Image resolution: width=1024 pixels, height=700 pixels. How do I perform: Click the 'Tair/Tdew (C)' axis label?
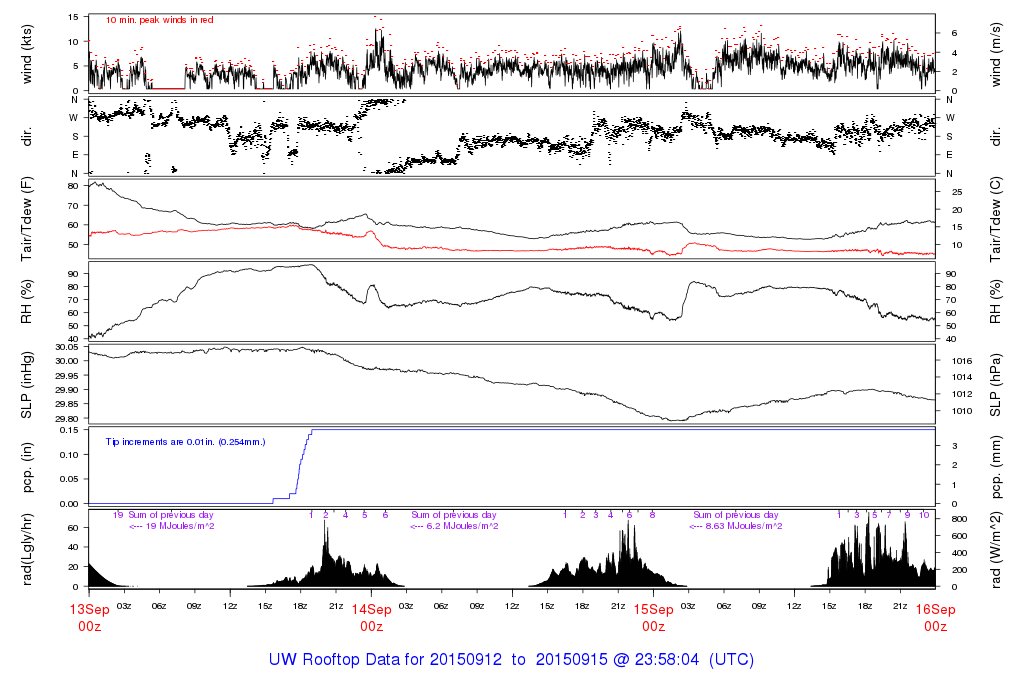pyautogui.click(x=995, y=219)
